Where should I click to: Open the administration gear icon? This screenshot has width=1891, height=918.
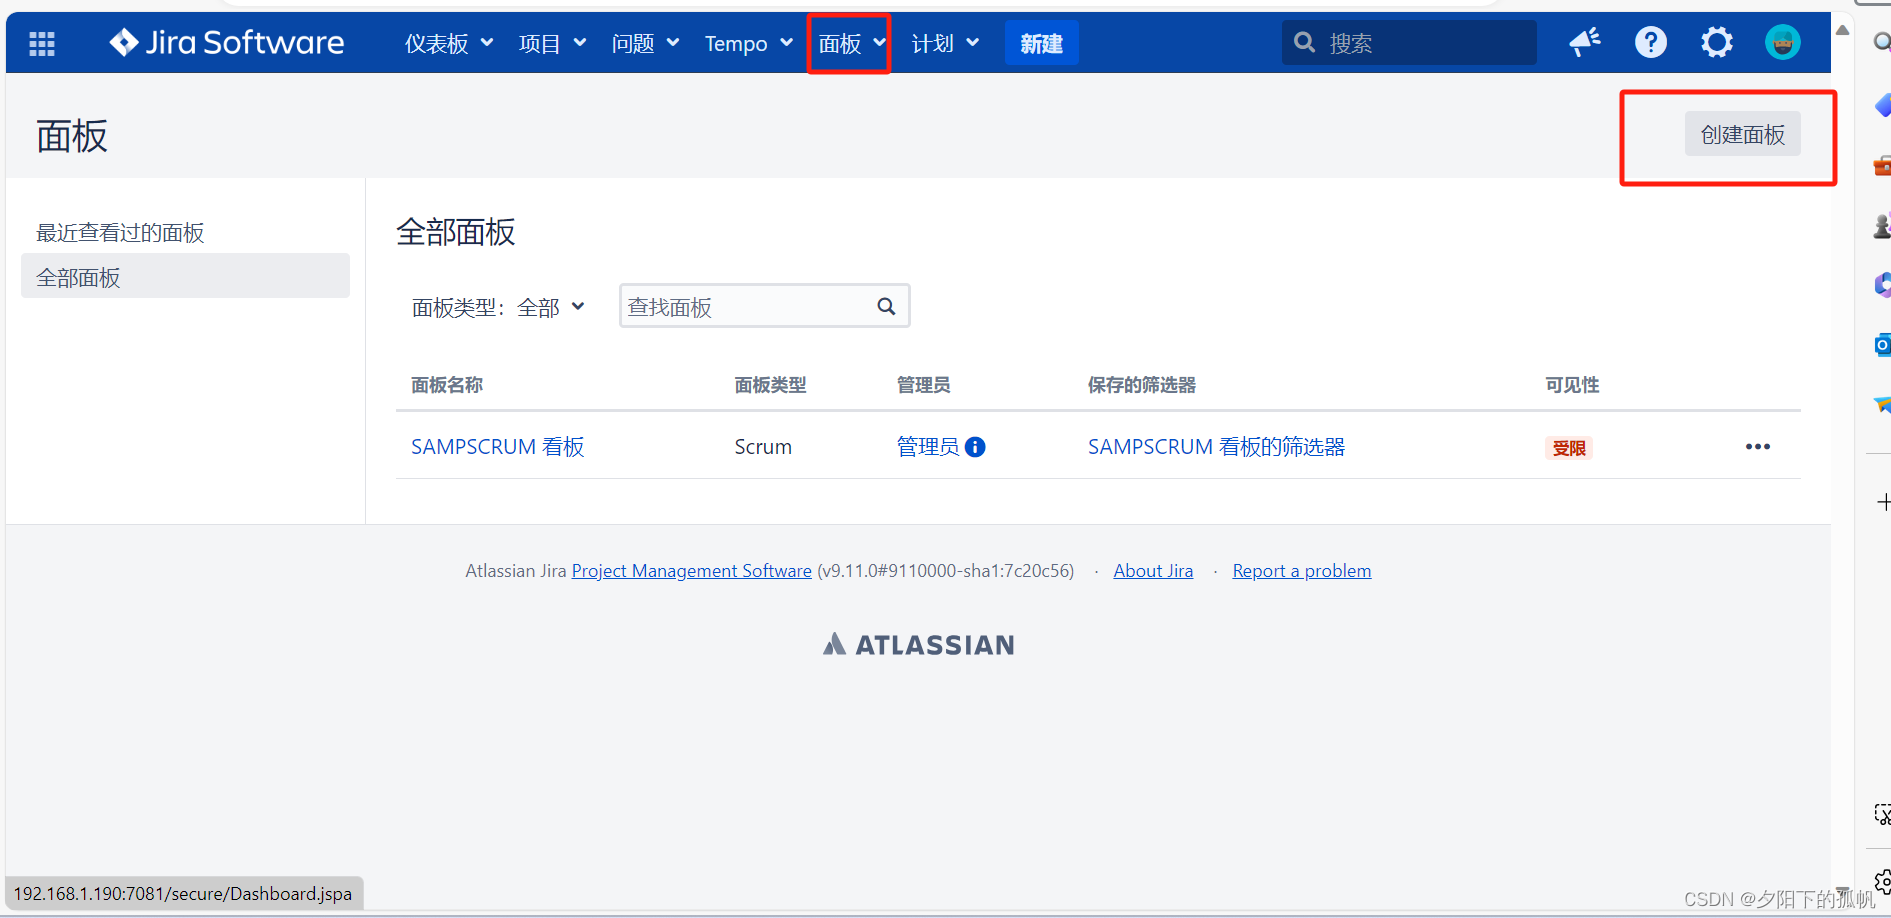1717,42
